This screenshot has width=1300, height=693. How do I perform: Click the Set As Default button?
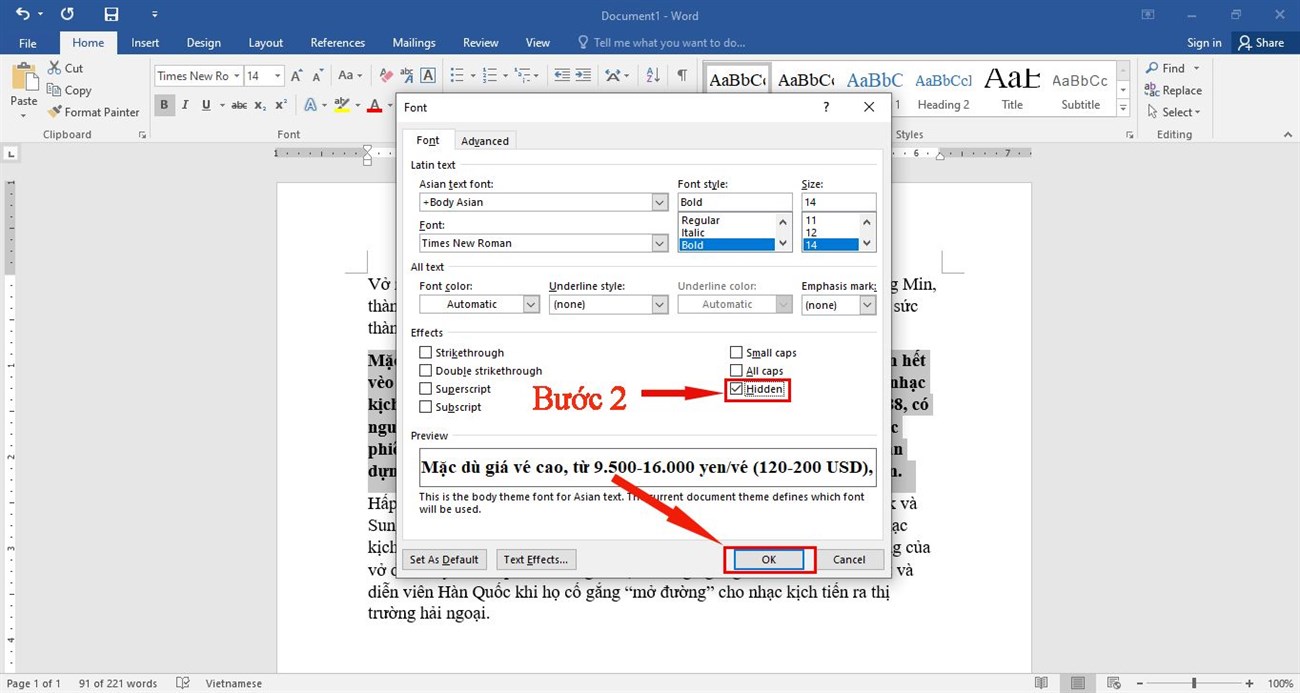point(444,559)
